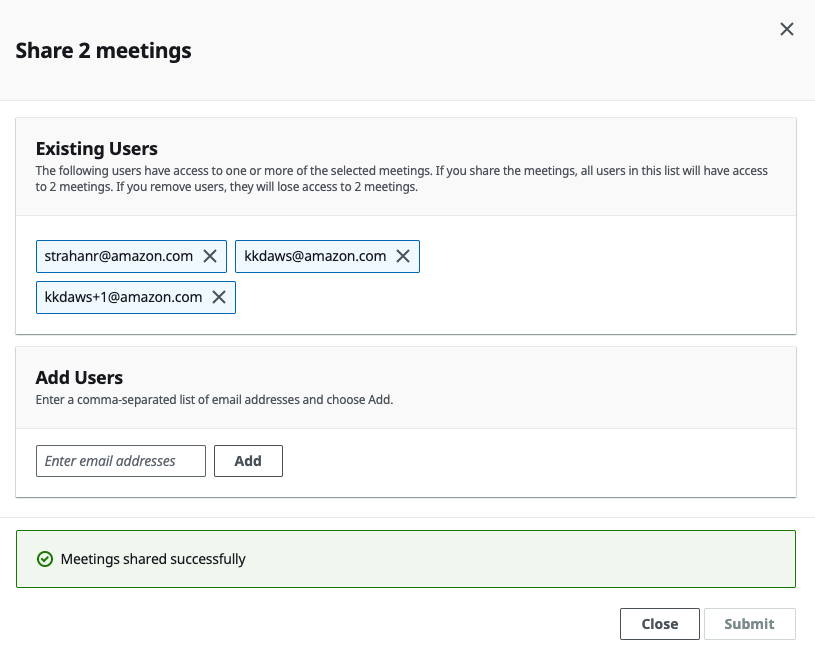Click the Existing Users description paragraph
This screenshot has height=650, width=815.
(x=400, y=178)
